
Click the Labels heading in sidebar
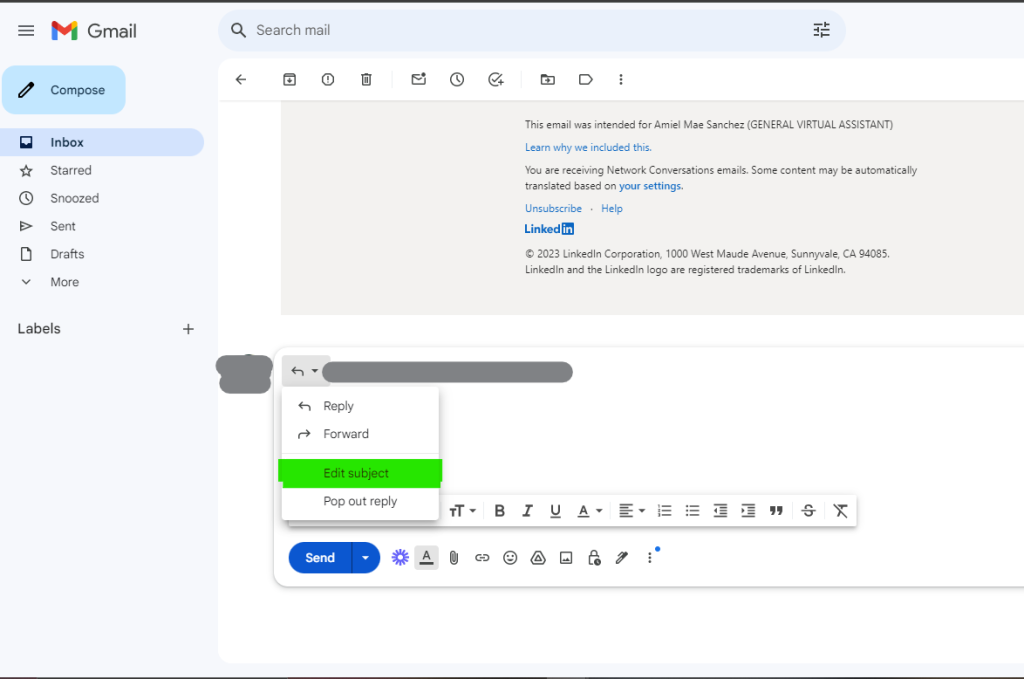(39, 329)
